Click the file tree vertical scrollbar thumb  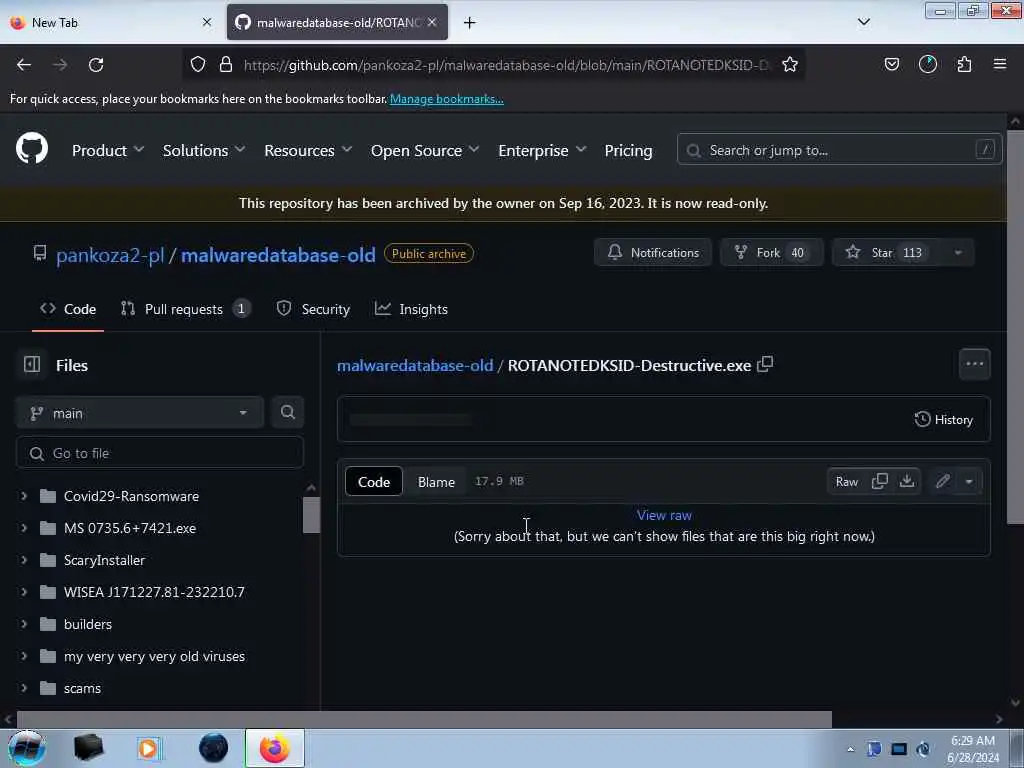click(311, 515)
